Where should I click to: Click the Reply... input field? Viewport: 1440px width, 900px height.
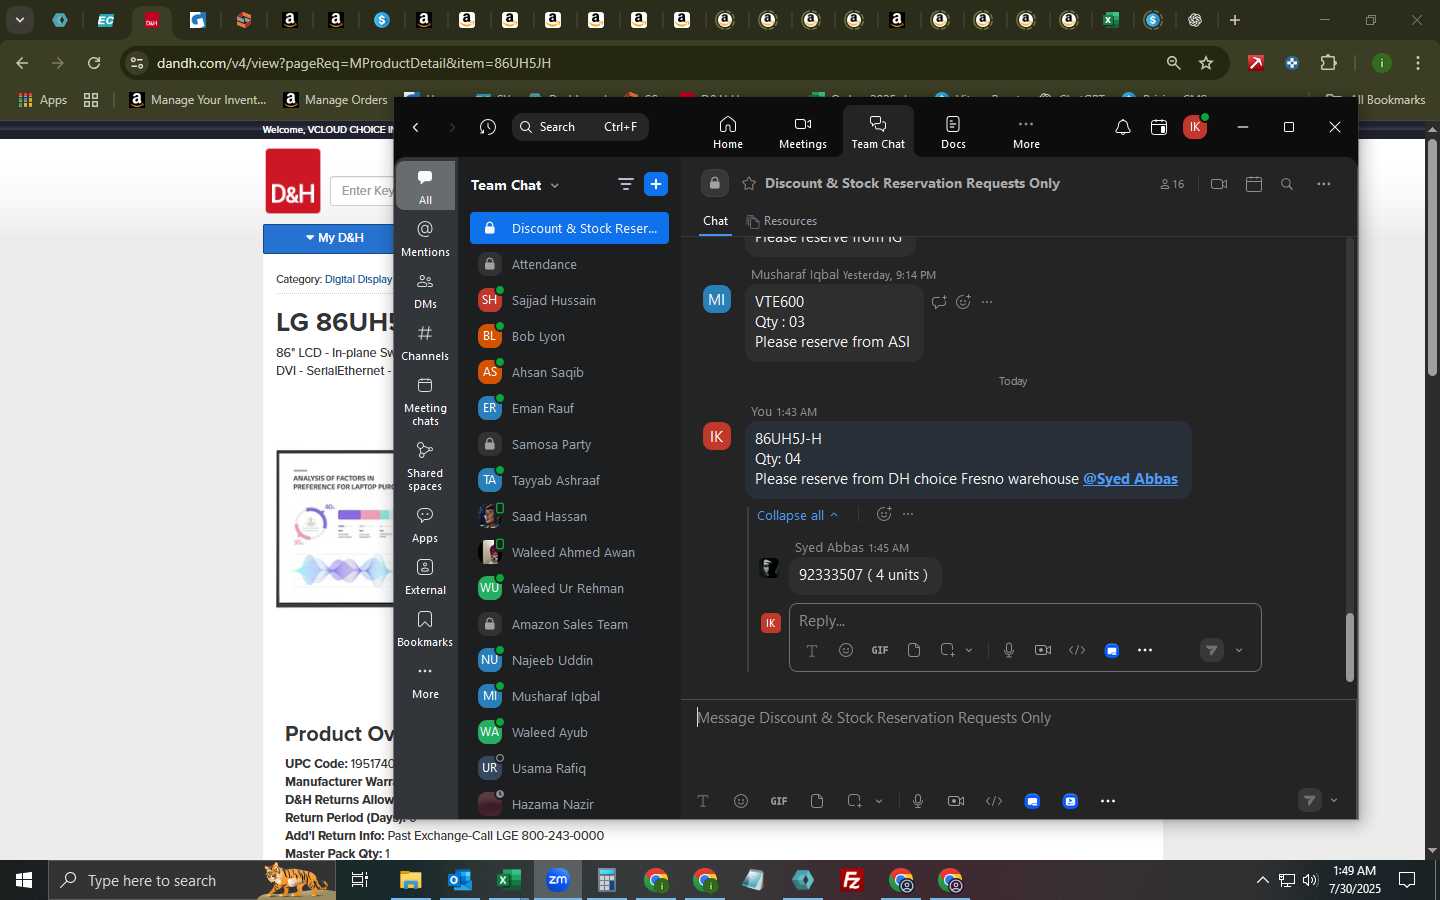(1024, 621)
